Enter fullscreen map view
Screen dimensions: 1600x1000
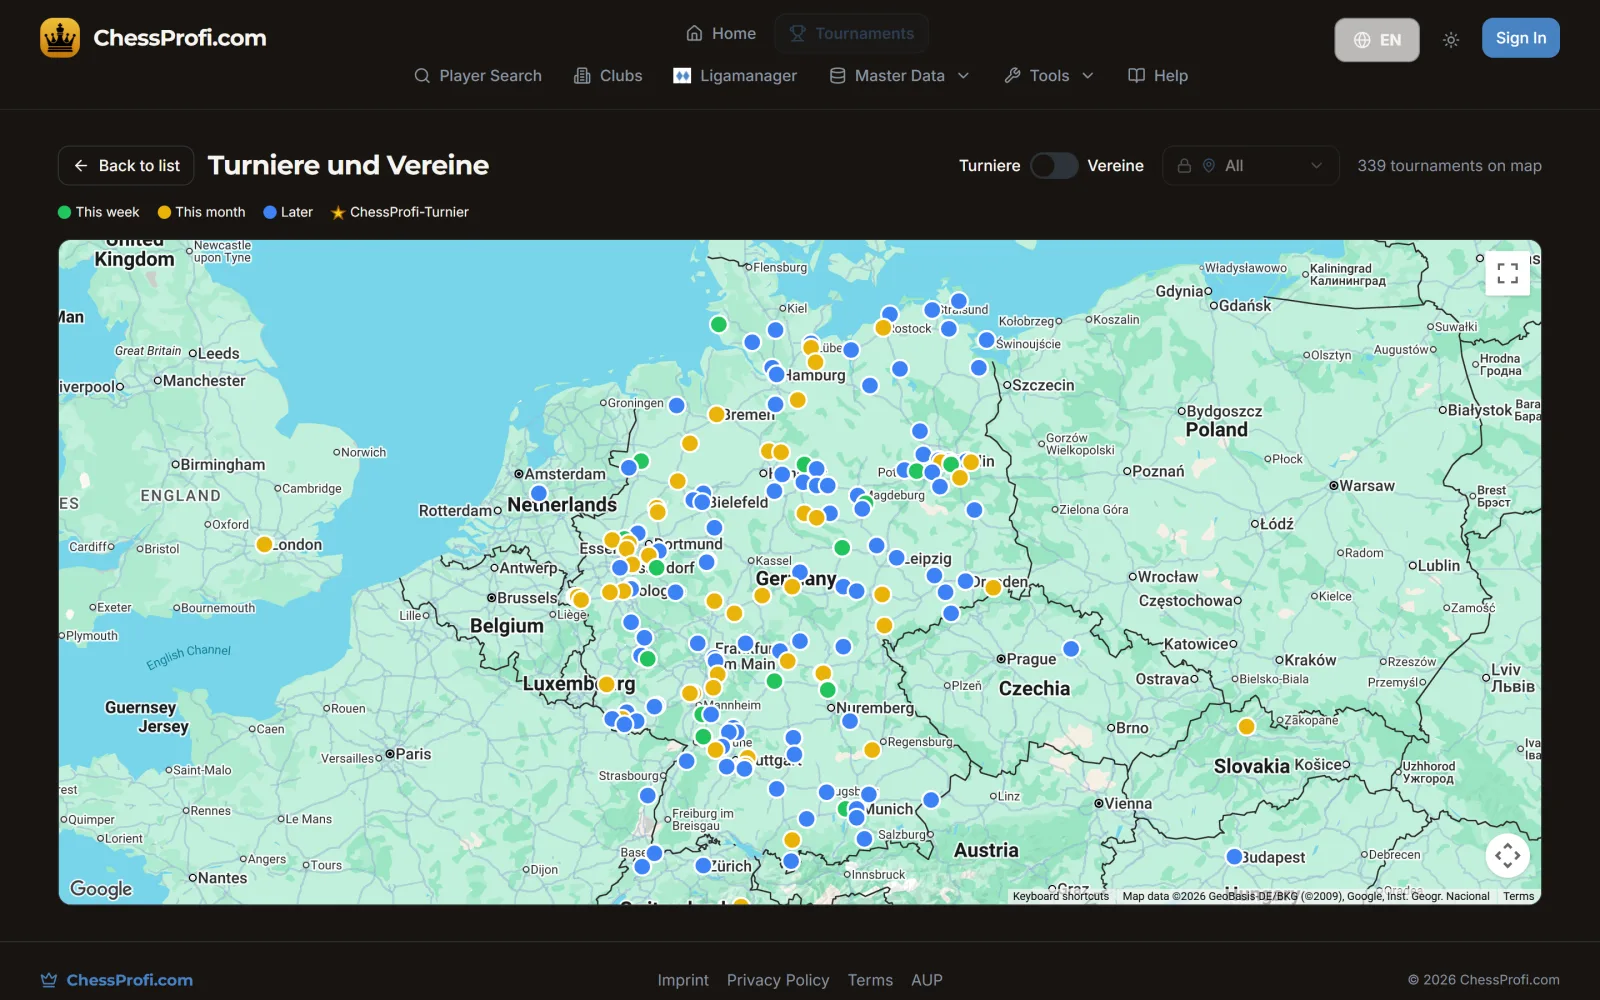click(x=1508, y=273)
